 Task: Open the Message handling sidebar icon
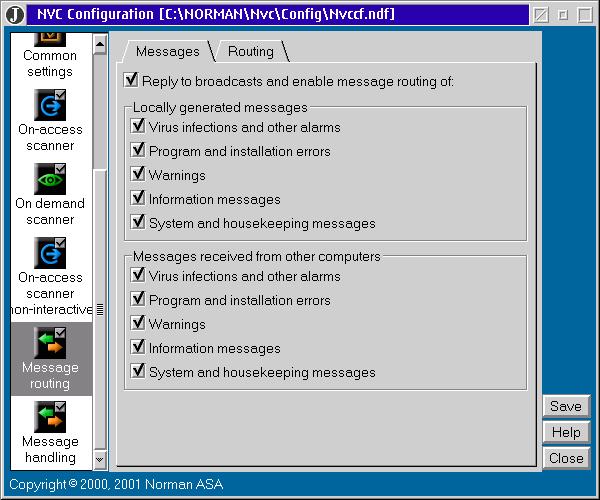pos(50,417)
